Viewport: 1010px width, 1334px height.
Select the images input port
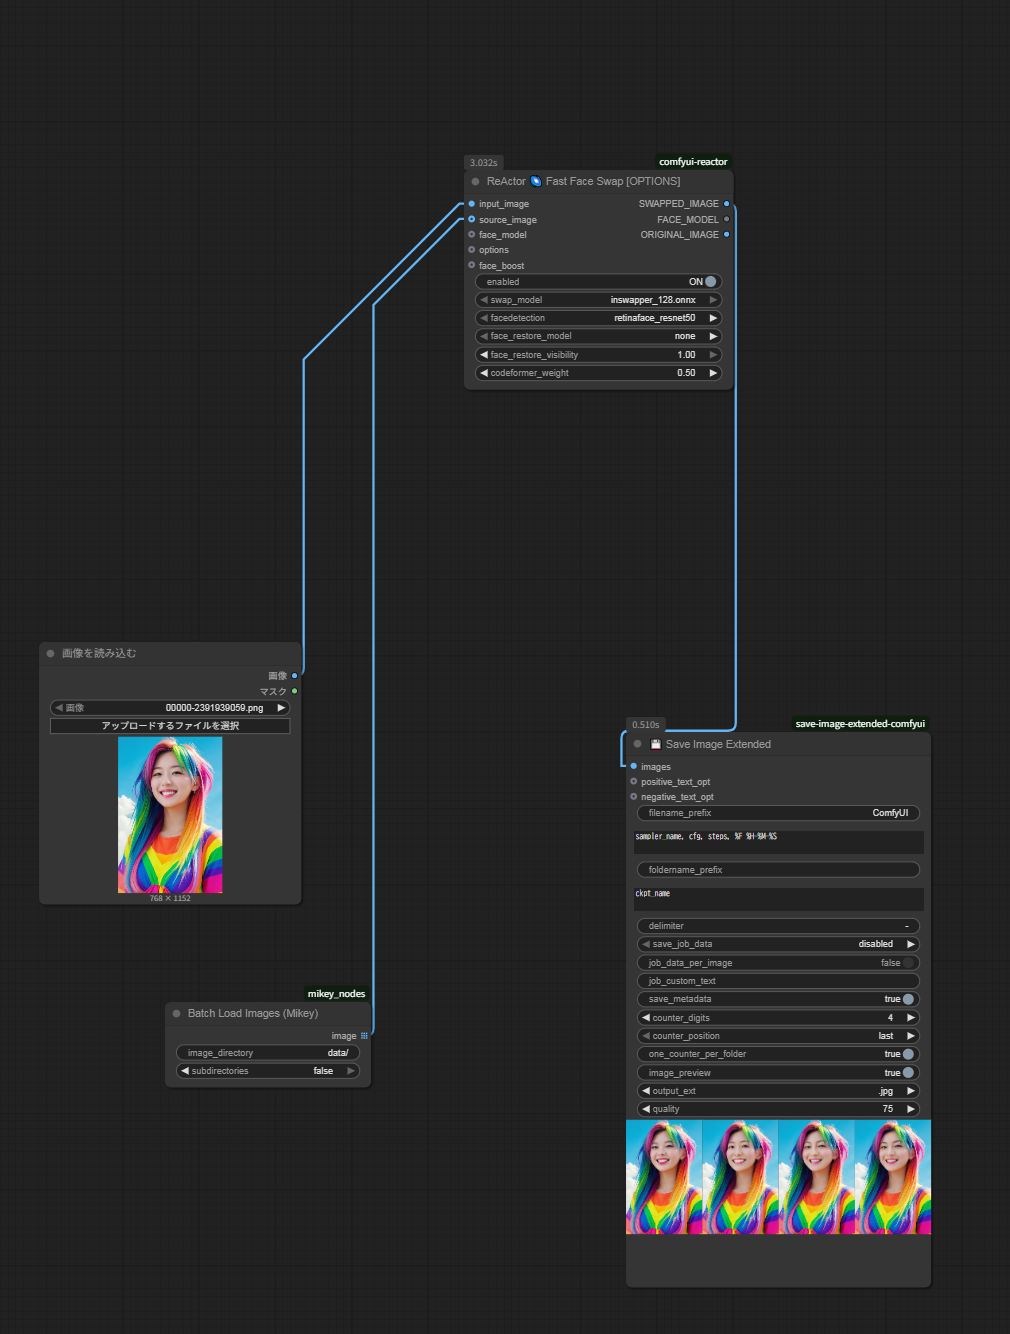(634, 767)
